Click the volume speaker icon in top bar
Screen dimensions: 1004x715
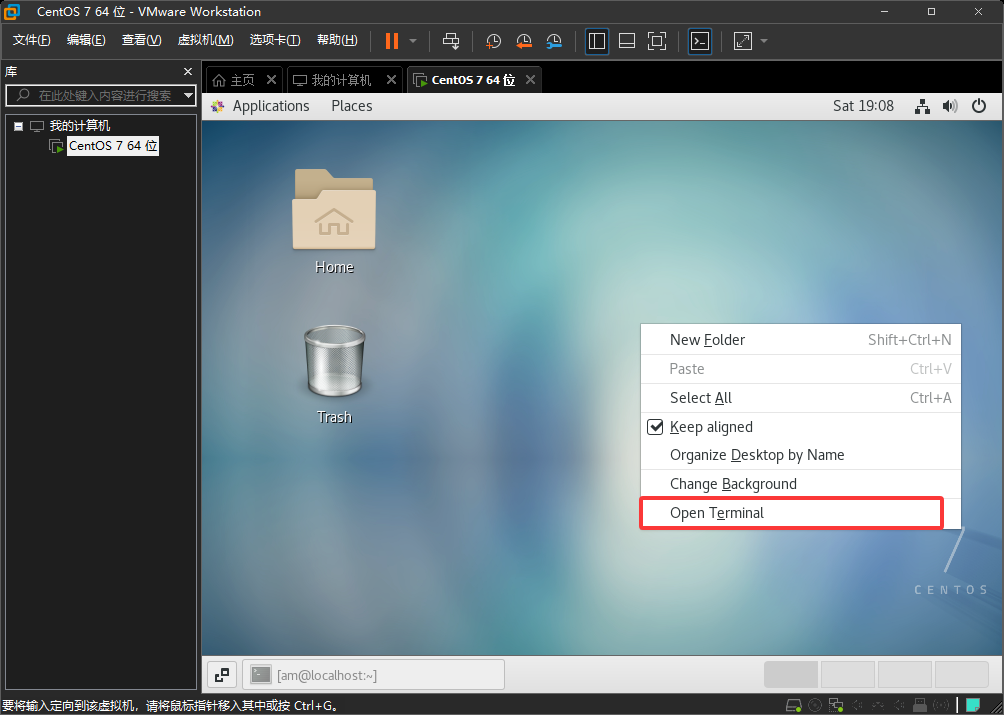click(x=950, y=106)
